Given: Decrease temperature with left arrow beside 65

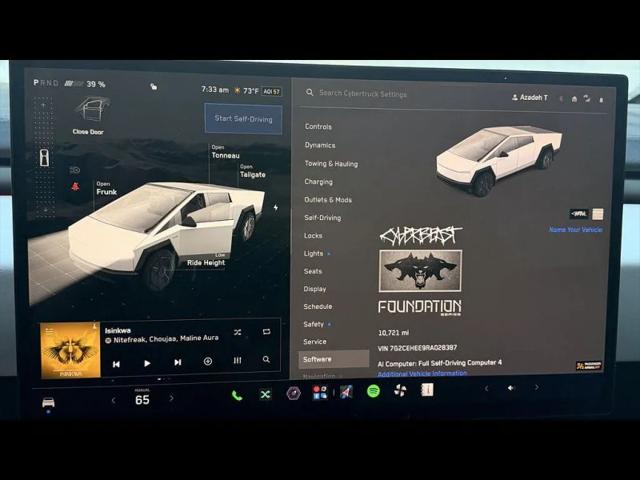Looking at the screenshot, I should coord(113,400).
